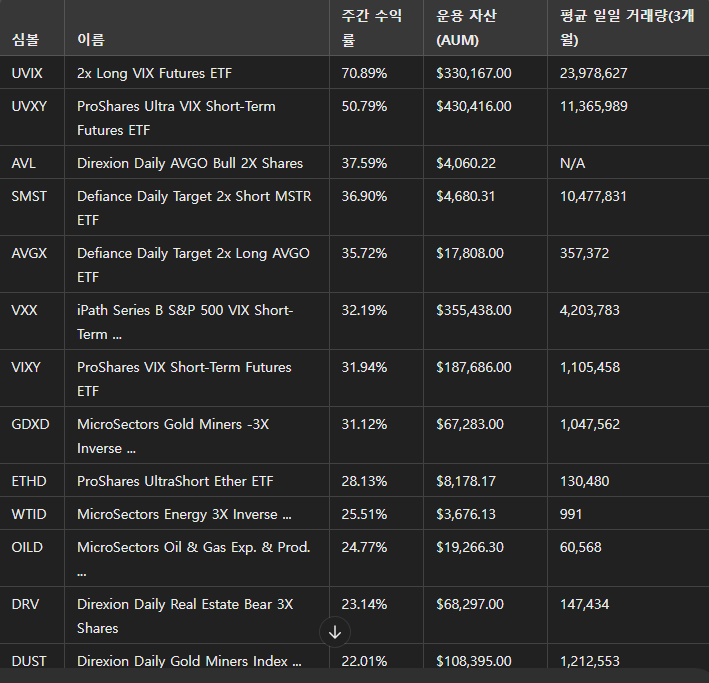Image resolution: width=709 pixels, height=683 pixels.
Task: Select ProShares UltraShort Ether ETF name
Action: [175, 481]
